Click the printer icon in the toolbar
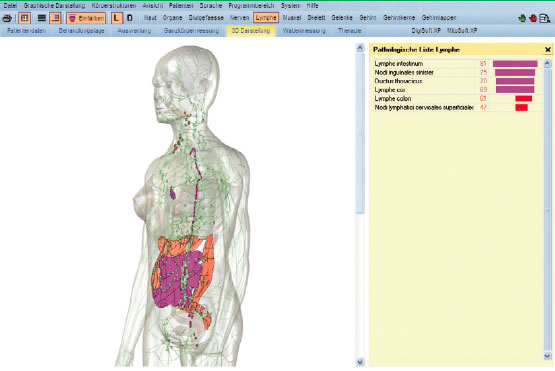Image resolution: width=555 pixels, height=371 pixels. tap(7, 18)
